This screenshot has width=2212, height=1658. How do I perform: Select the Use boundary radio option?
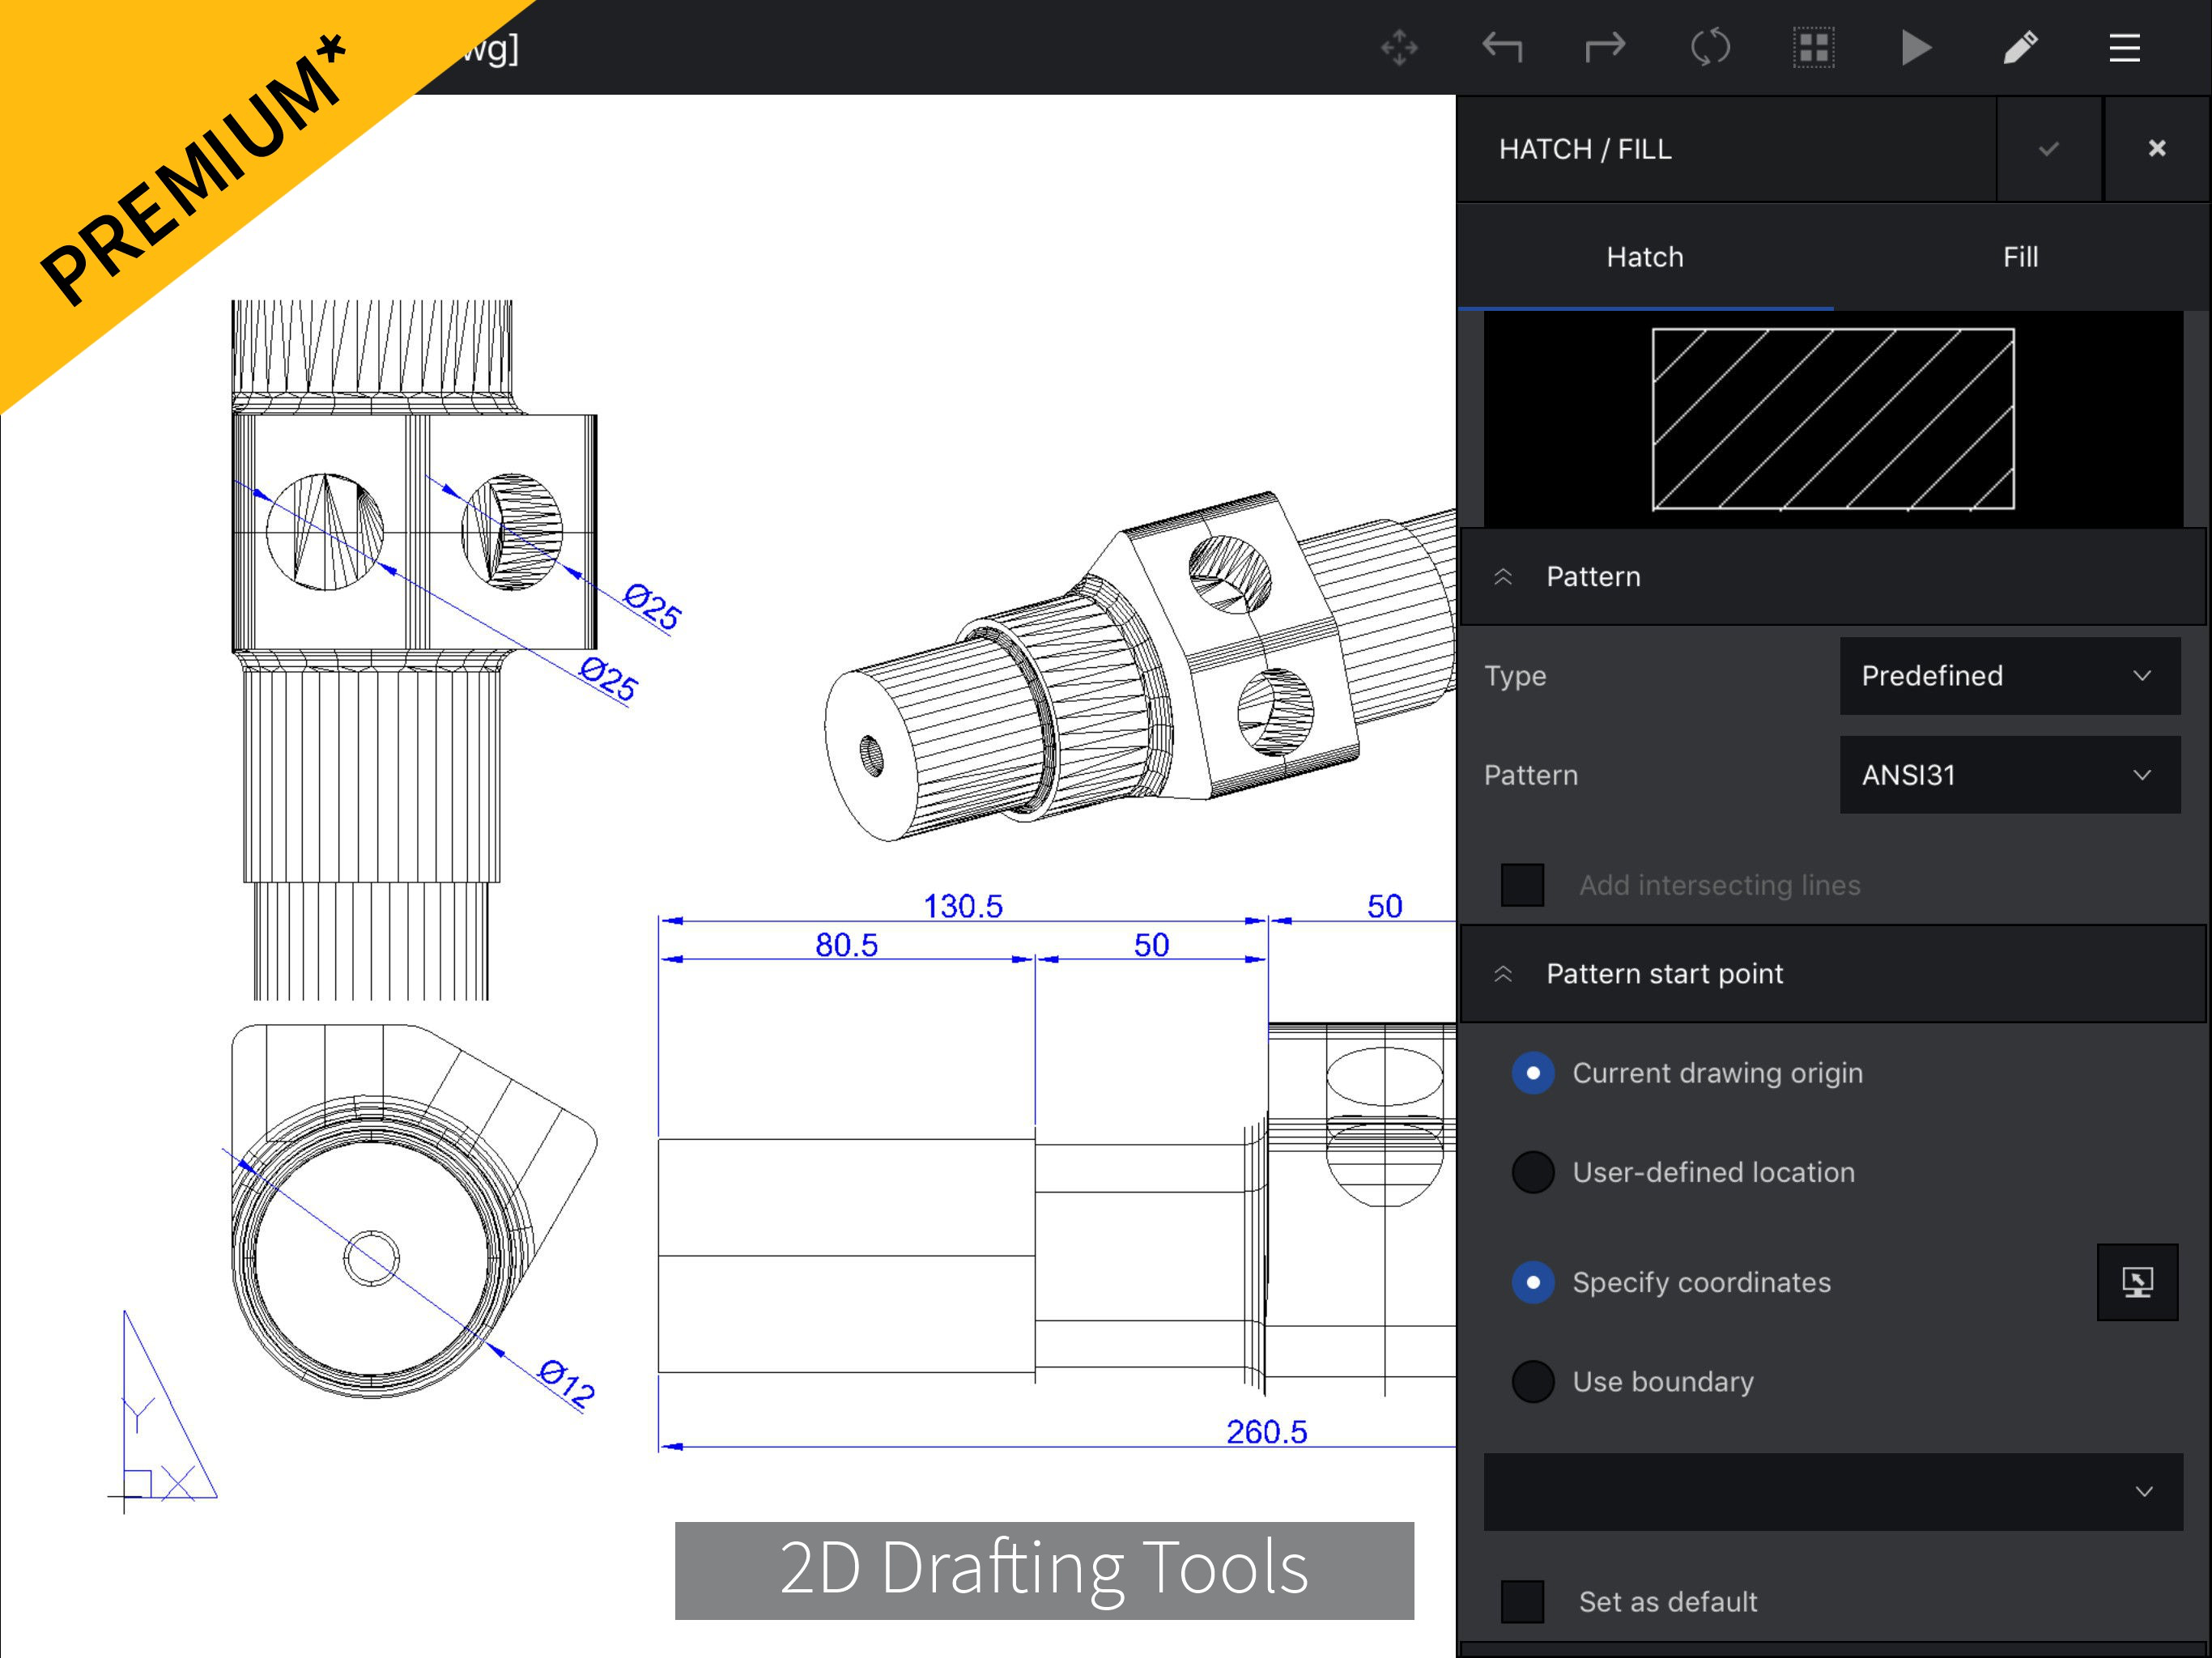[1532, 1382]
